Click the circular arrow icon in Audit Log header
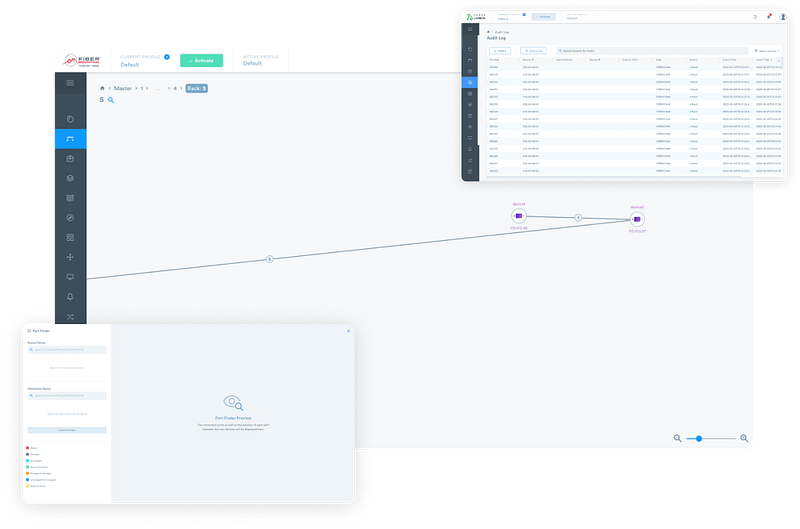Viewport: 800px width, 529px height. point(755,17)
